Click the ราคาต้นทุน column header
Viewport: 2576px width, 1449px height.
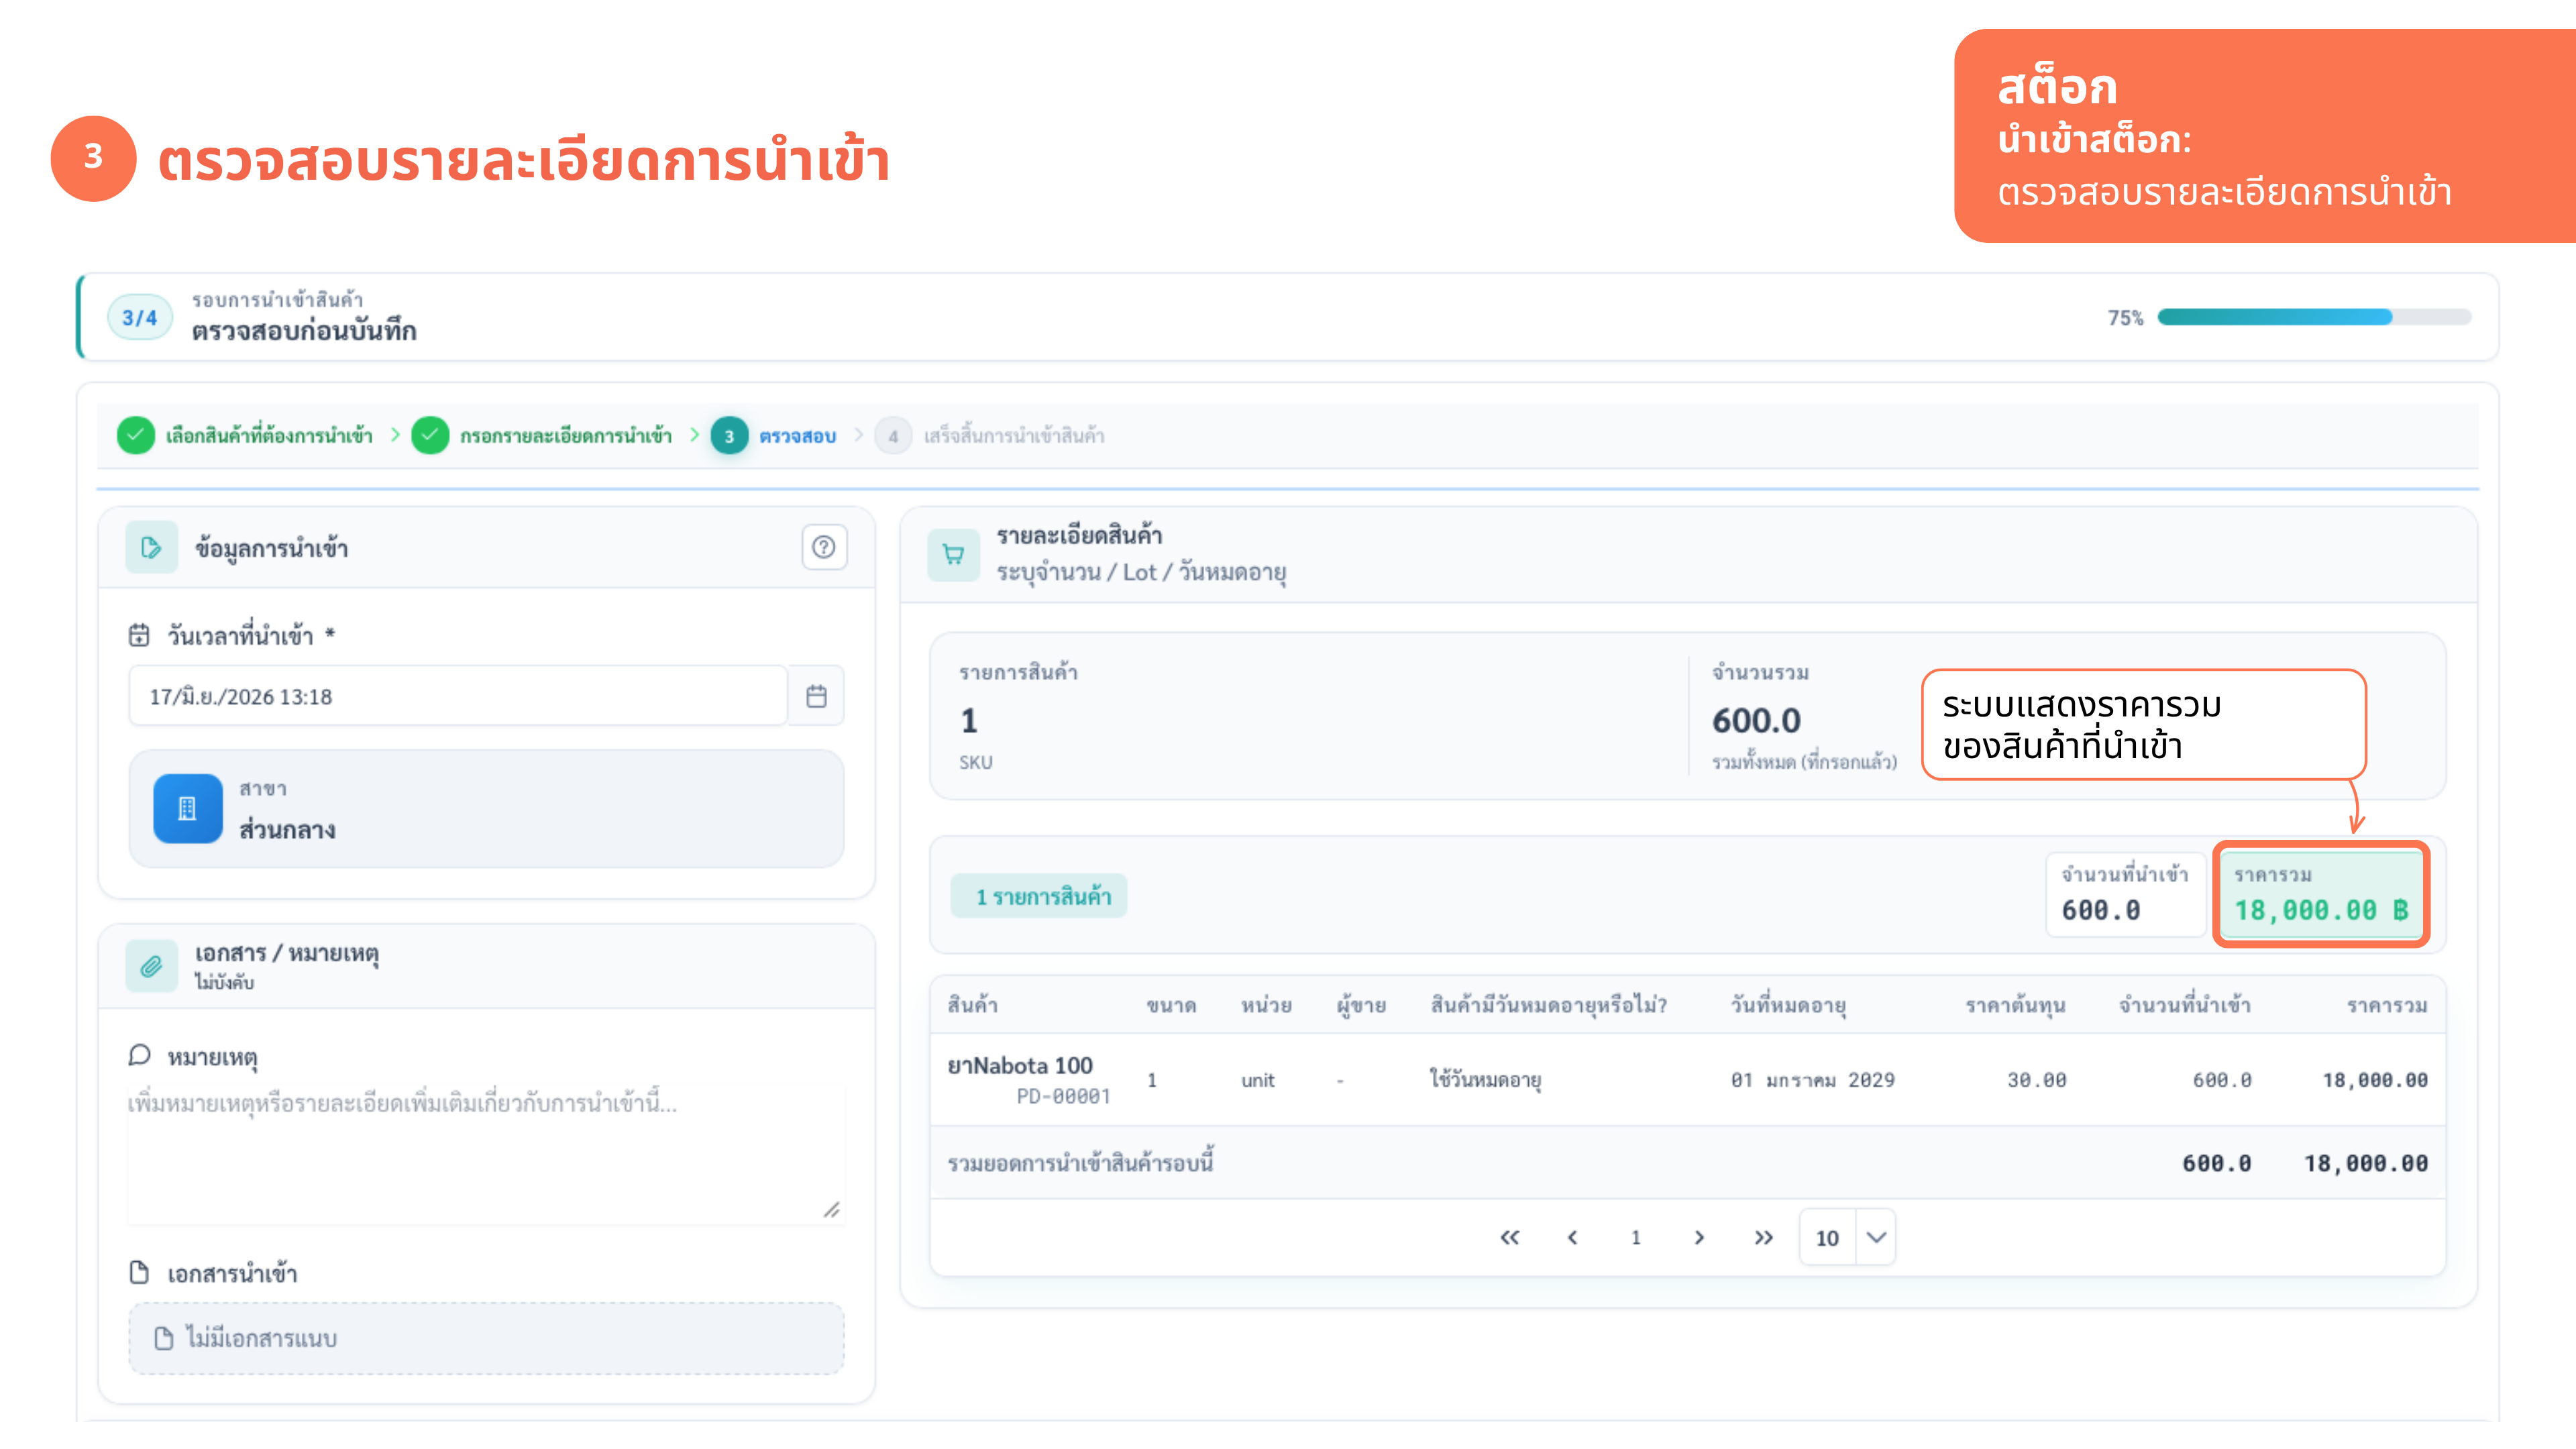point(2015,1005)
